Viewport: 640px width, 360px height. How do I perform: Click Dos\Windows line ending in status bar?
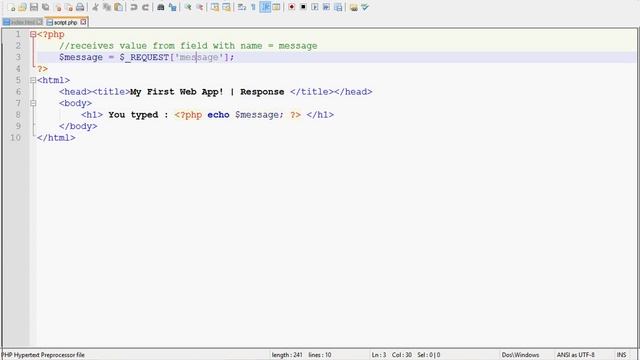click(520, 355)
